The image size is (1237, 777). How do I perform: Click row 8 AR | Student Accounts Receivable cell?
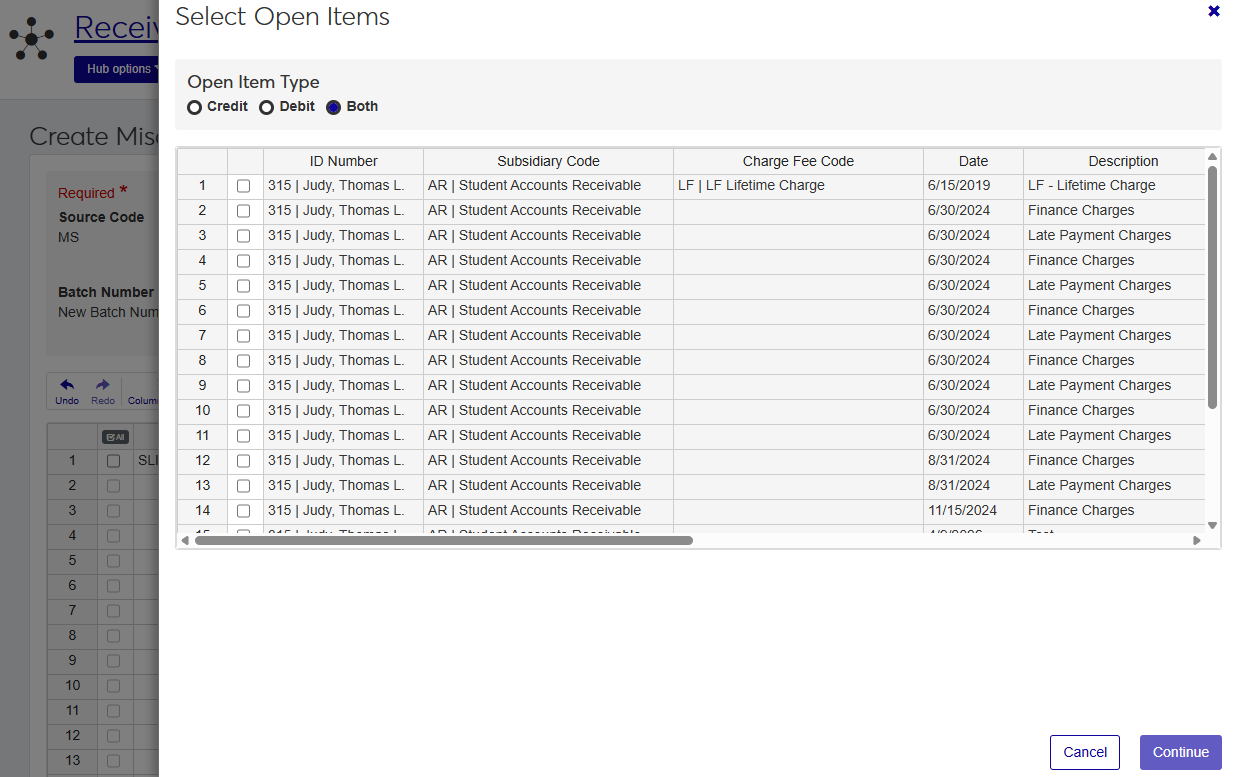(549, 361)
